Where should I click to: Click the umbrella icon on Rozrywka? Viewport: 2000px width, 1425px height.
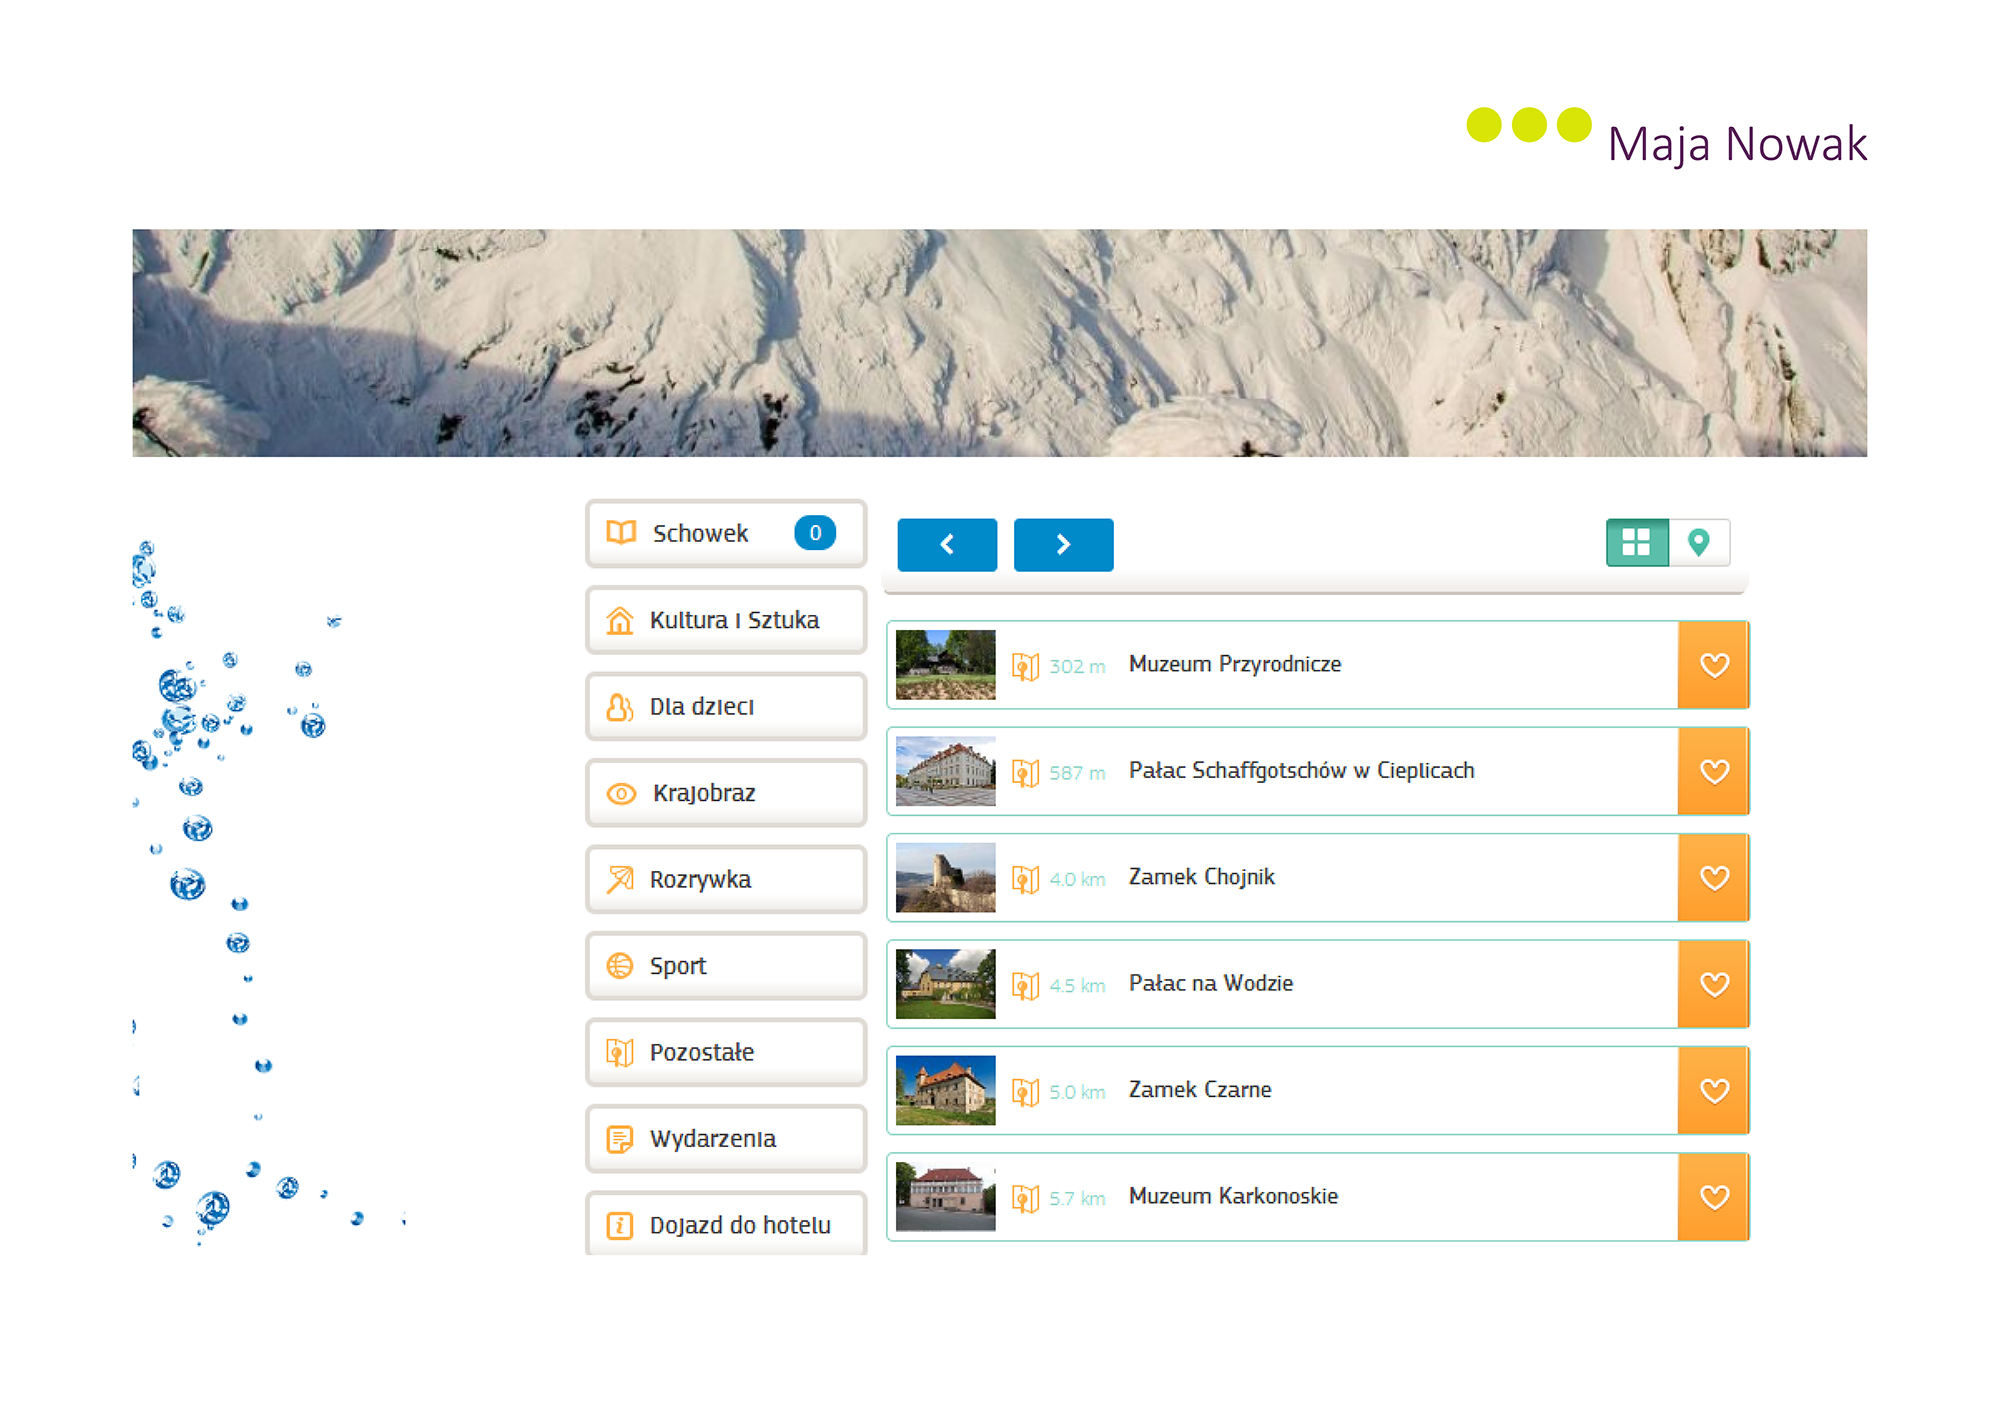(x=620, y=880)
